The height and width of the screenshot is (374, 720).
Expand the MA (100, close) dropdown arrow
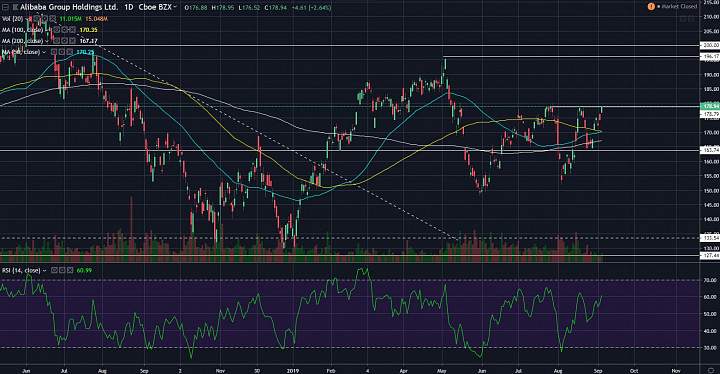(x=47, y=30)
